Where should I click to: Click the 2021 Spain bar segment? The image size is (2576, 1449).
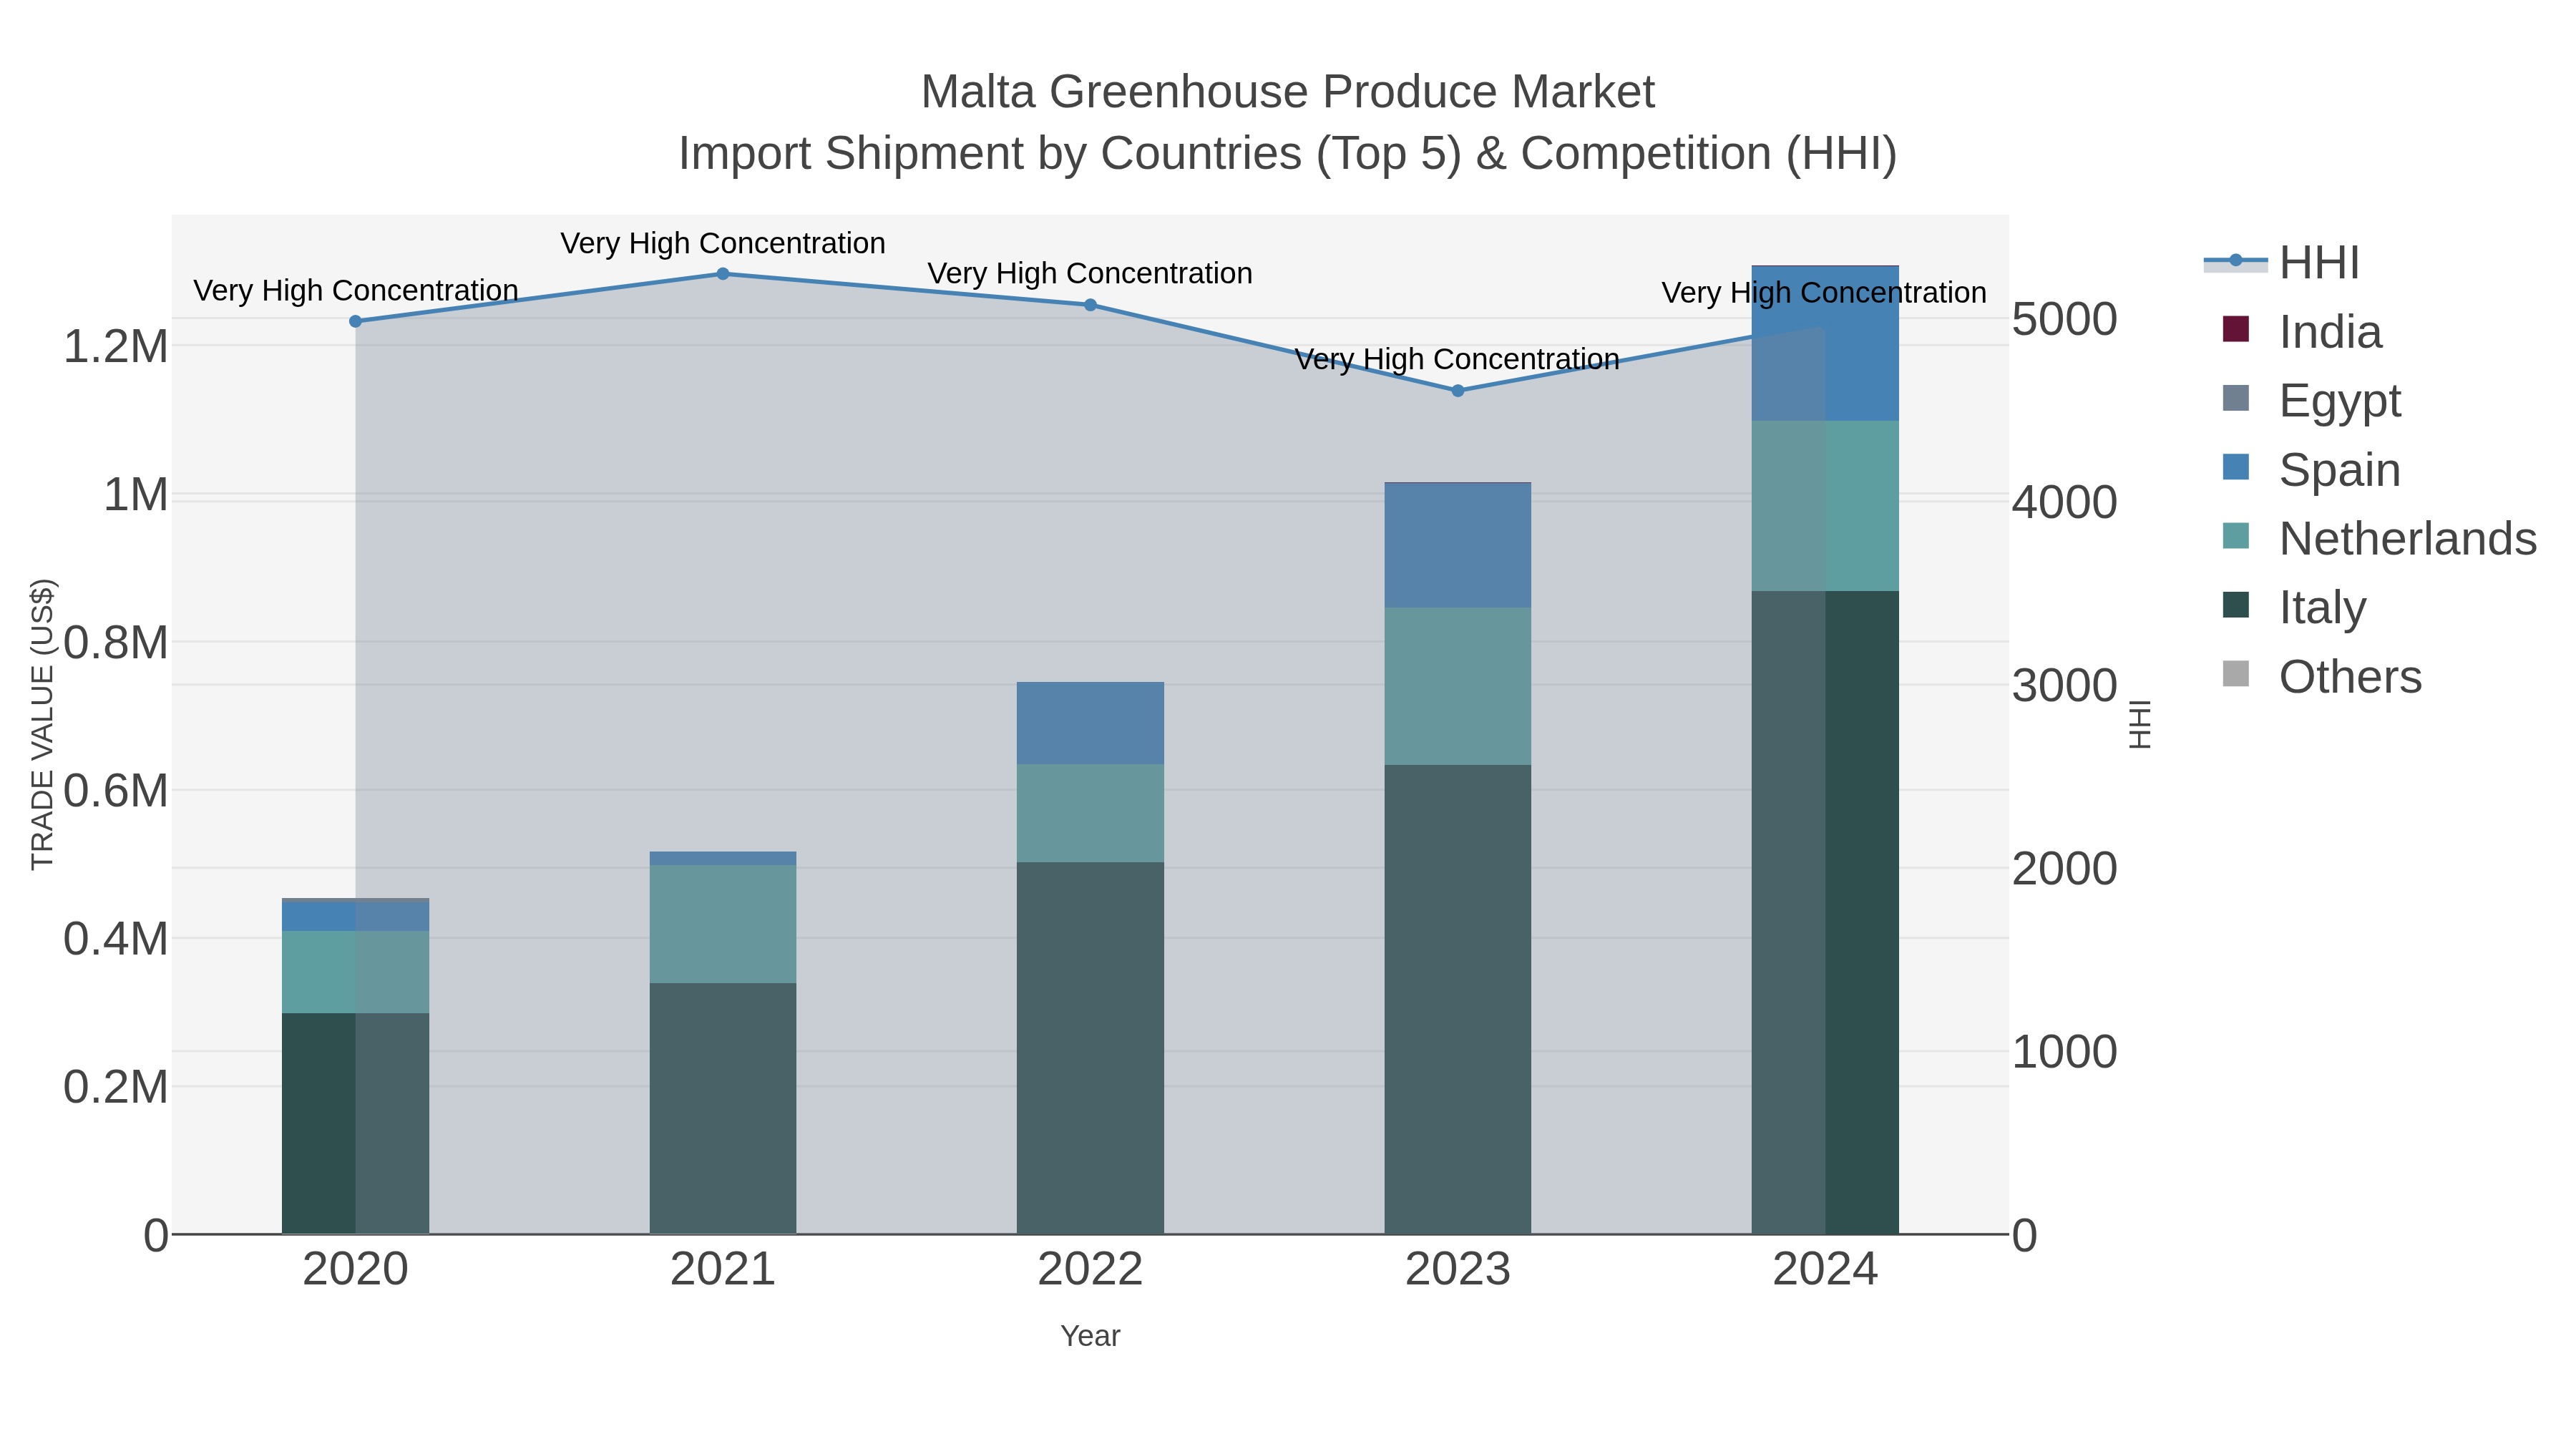723,858
